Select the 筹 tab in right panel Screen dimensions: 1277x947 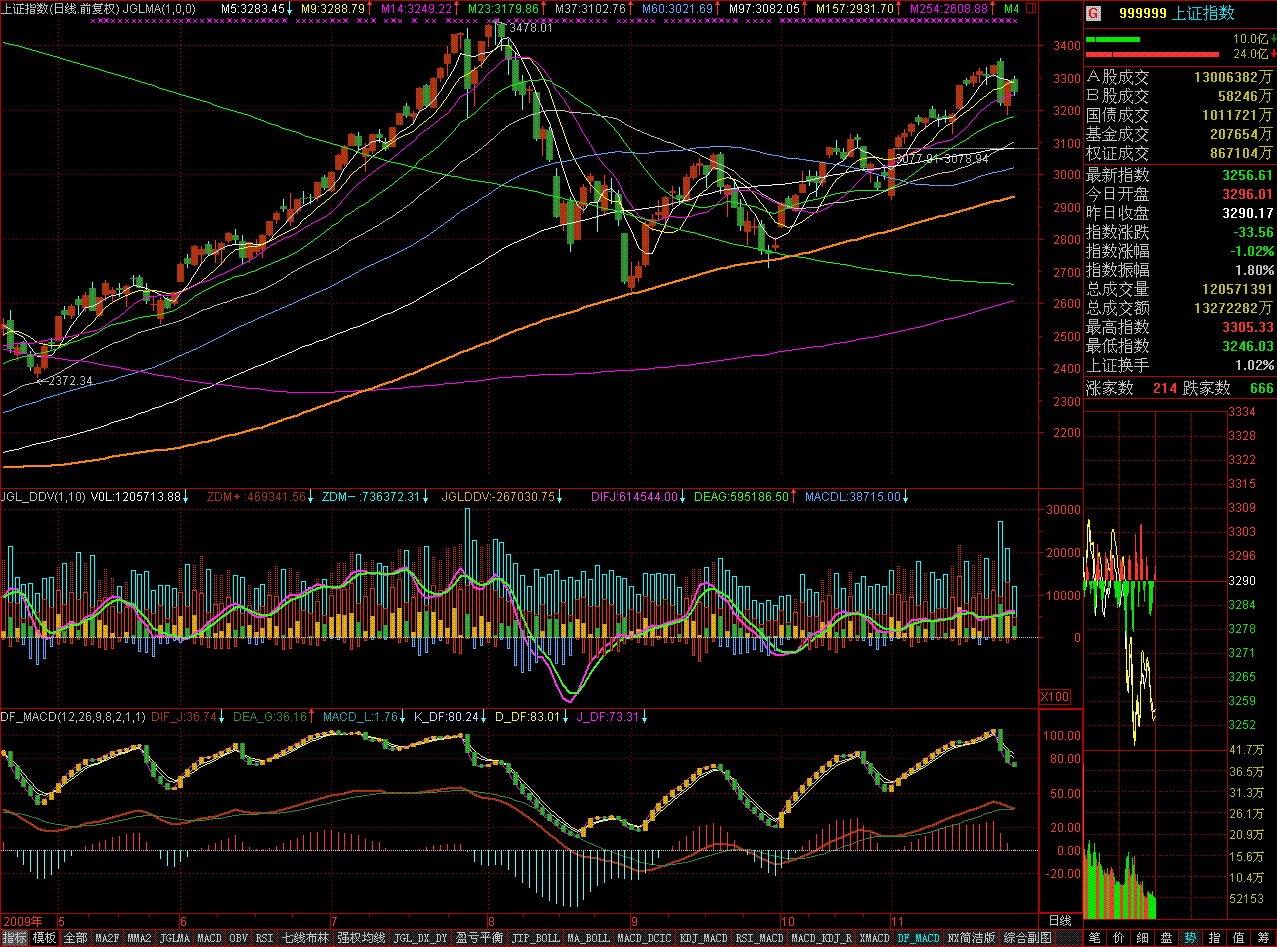(1264, 938)
